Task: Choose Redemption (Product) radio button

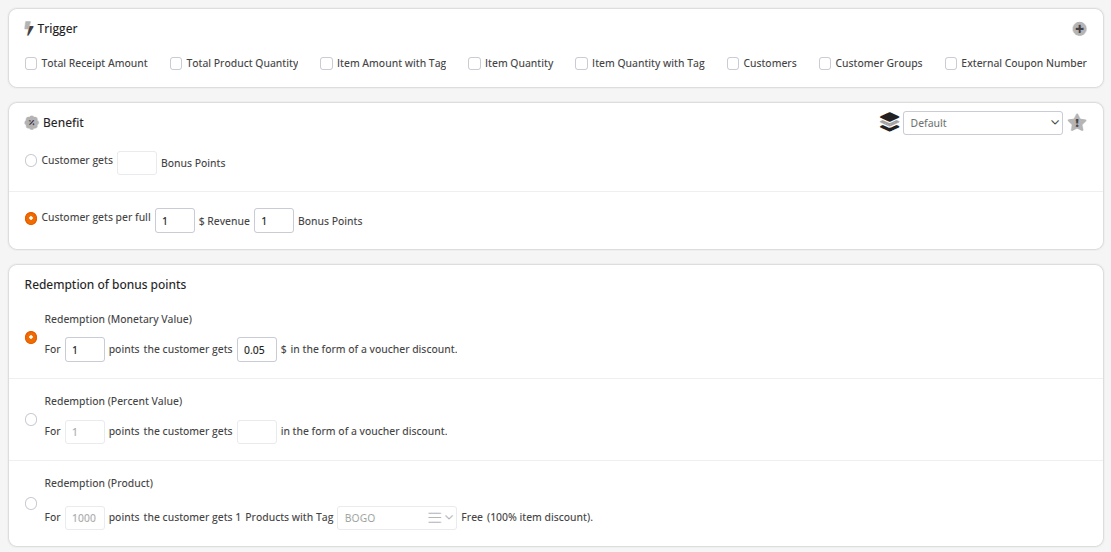Action: pyautogui.click(x=30, y=504)
